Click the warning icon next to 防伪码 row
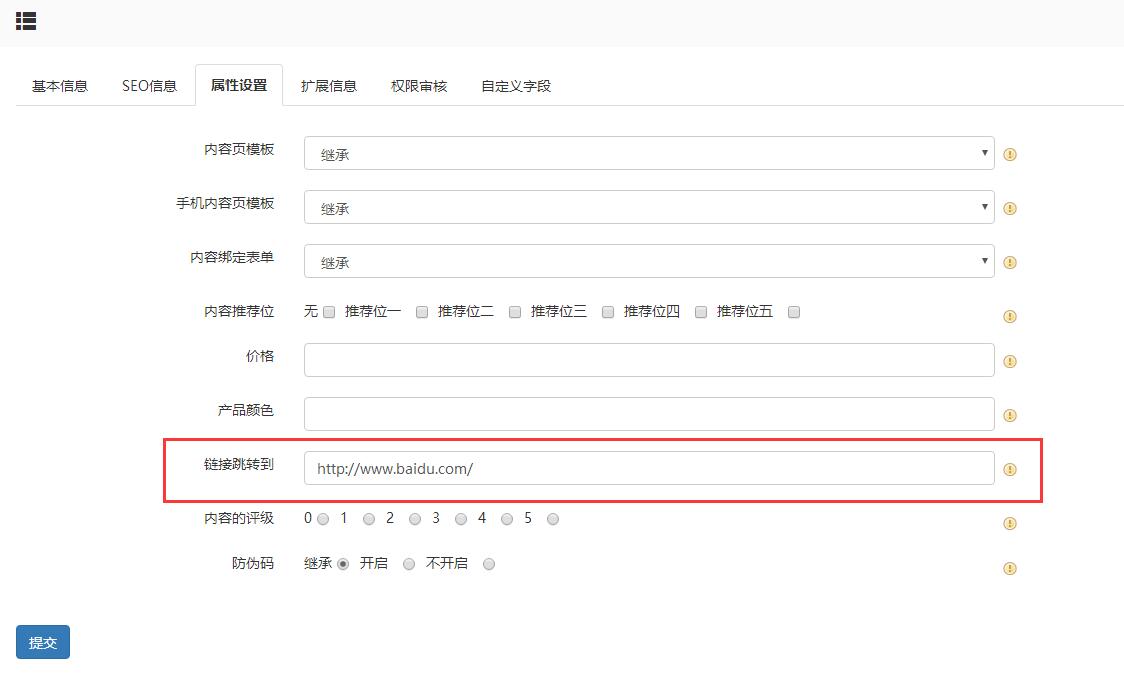Viewport: 1124px width, 699px height. click(x=1009, y=568)
